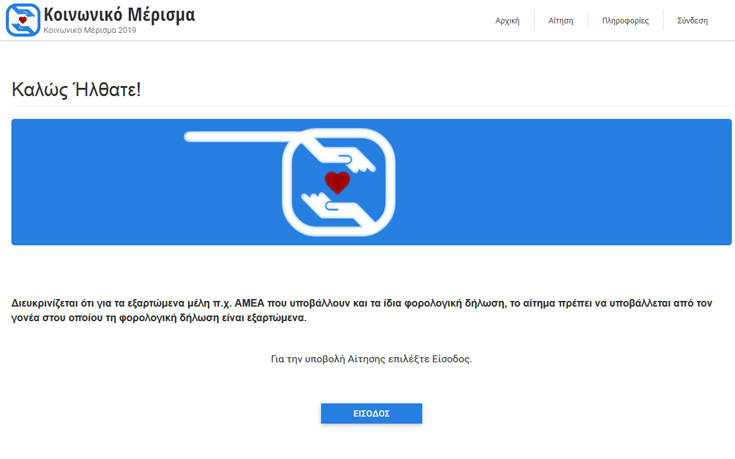Screen dimensions: 735x459
Task: Click the red heart in the banner
Action: 339,182
